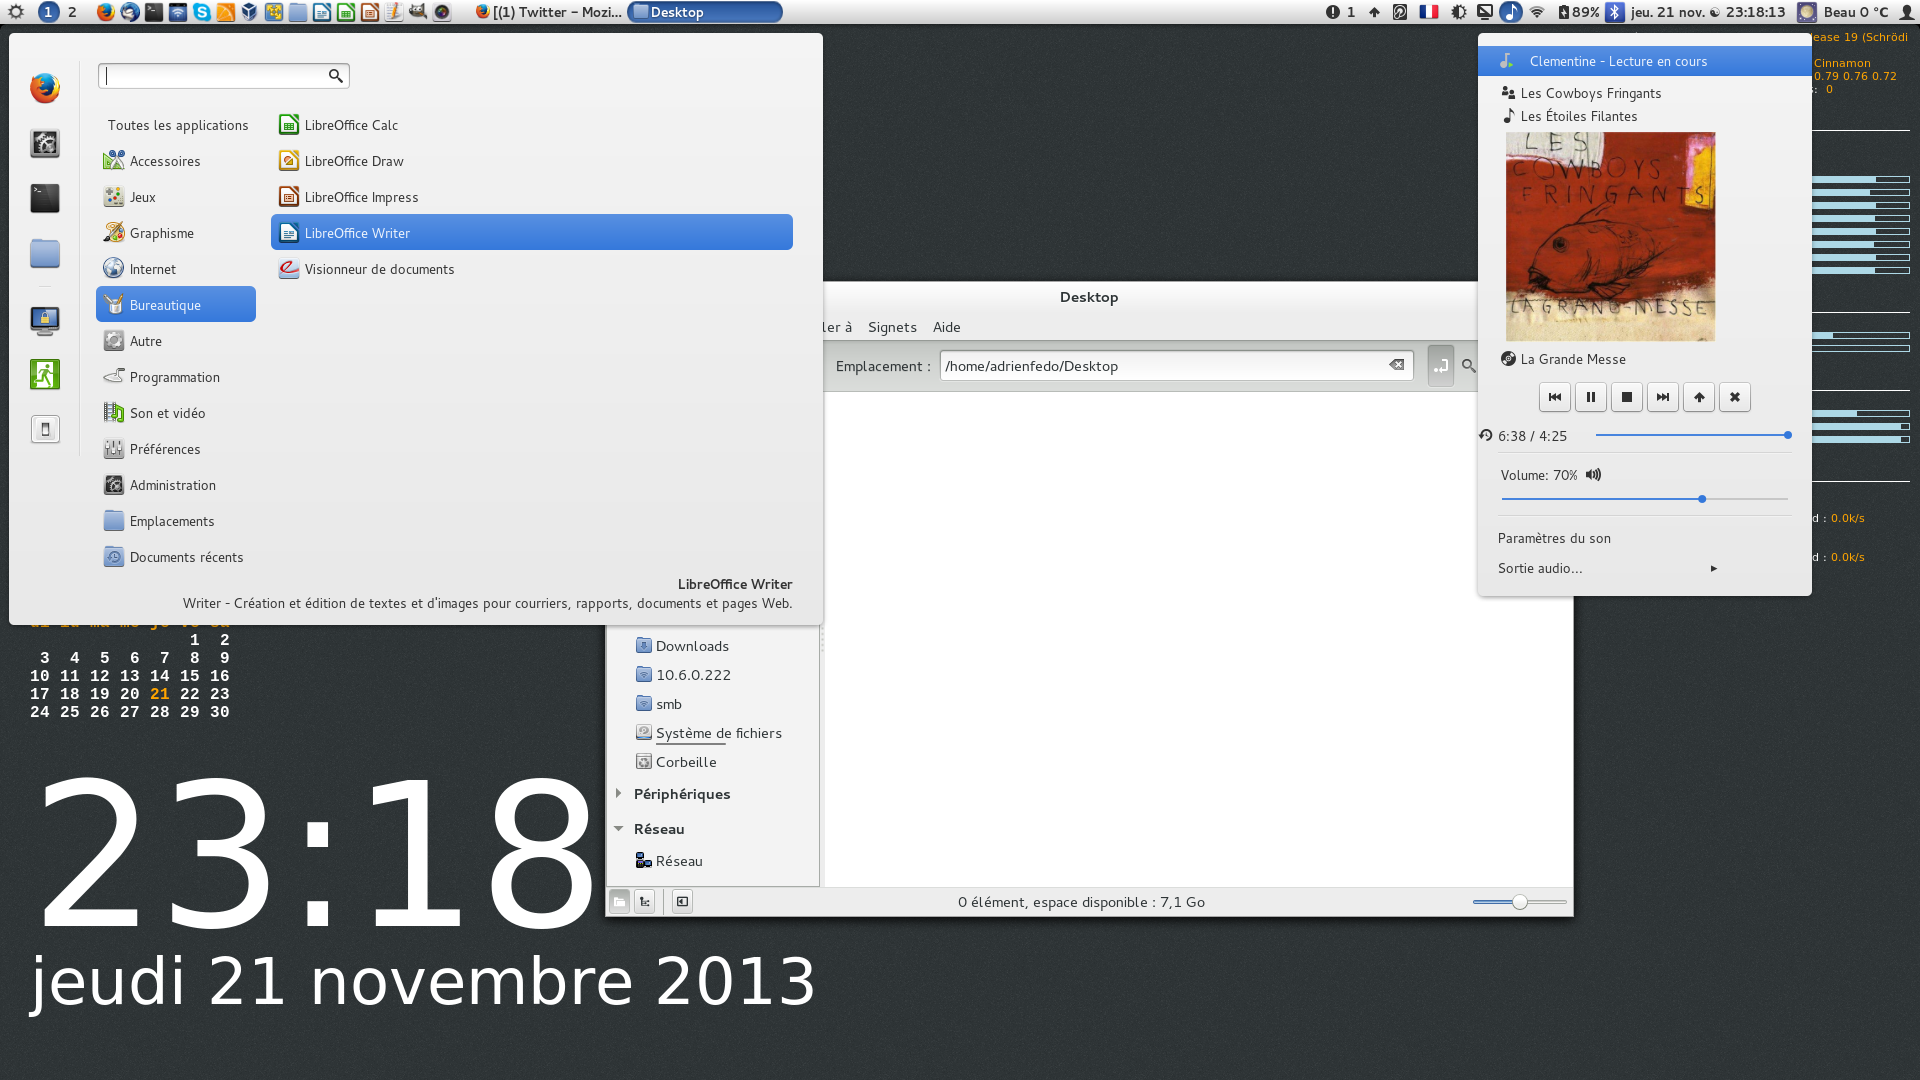
Task: Open Son et vidéo category
Action: 176,413
